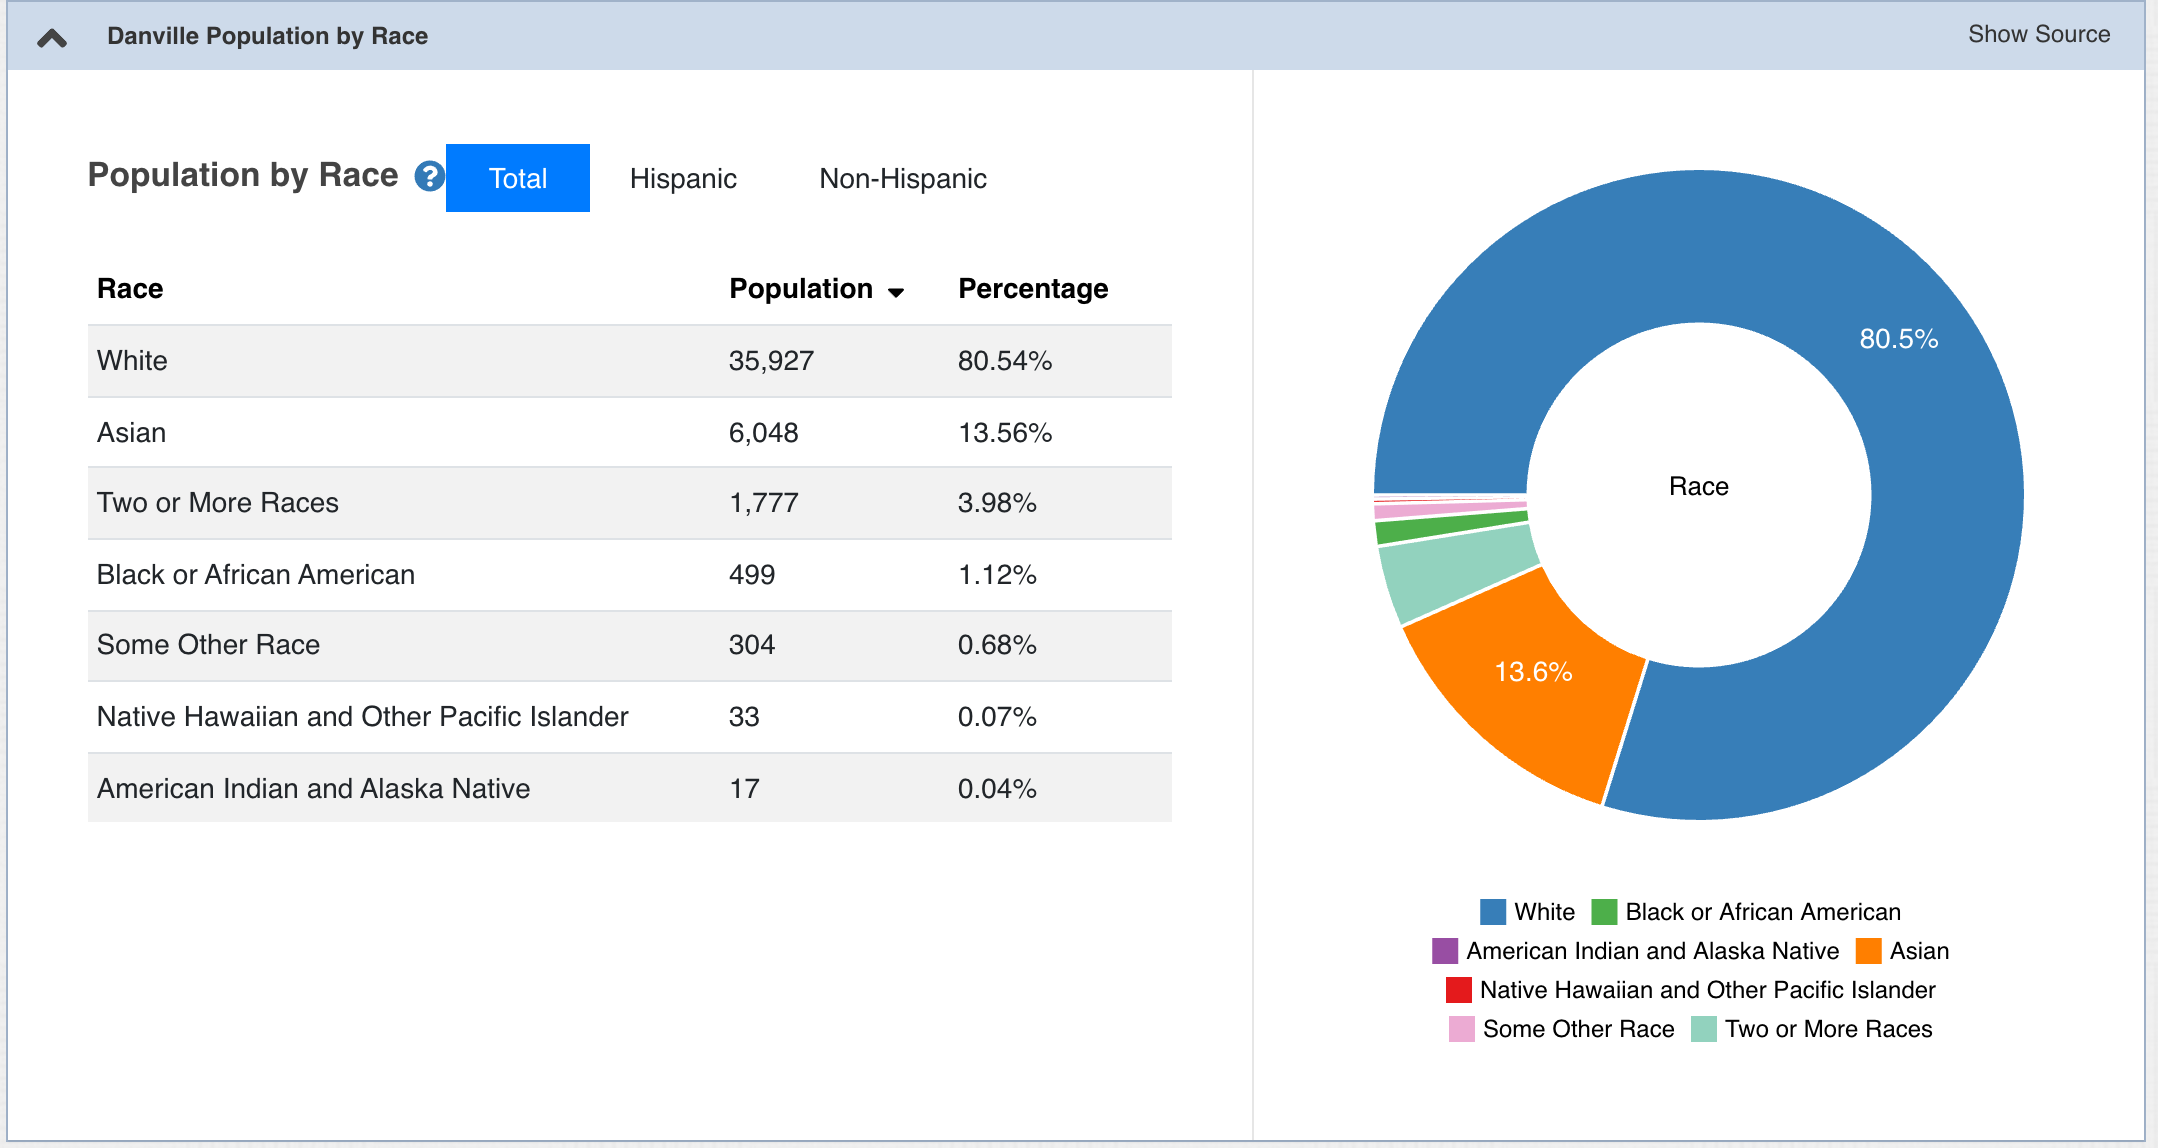The width and height of the screenshot is (2158, 1148).
Task: Click percentage value 0.04%
Action: coord(997,789)
